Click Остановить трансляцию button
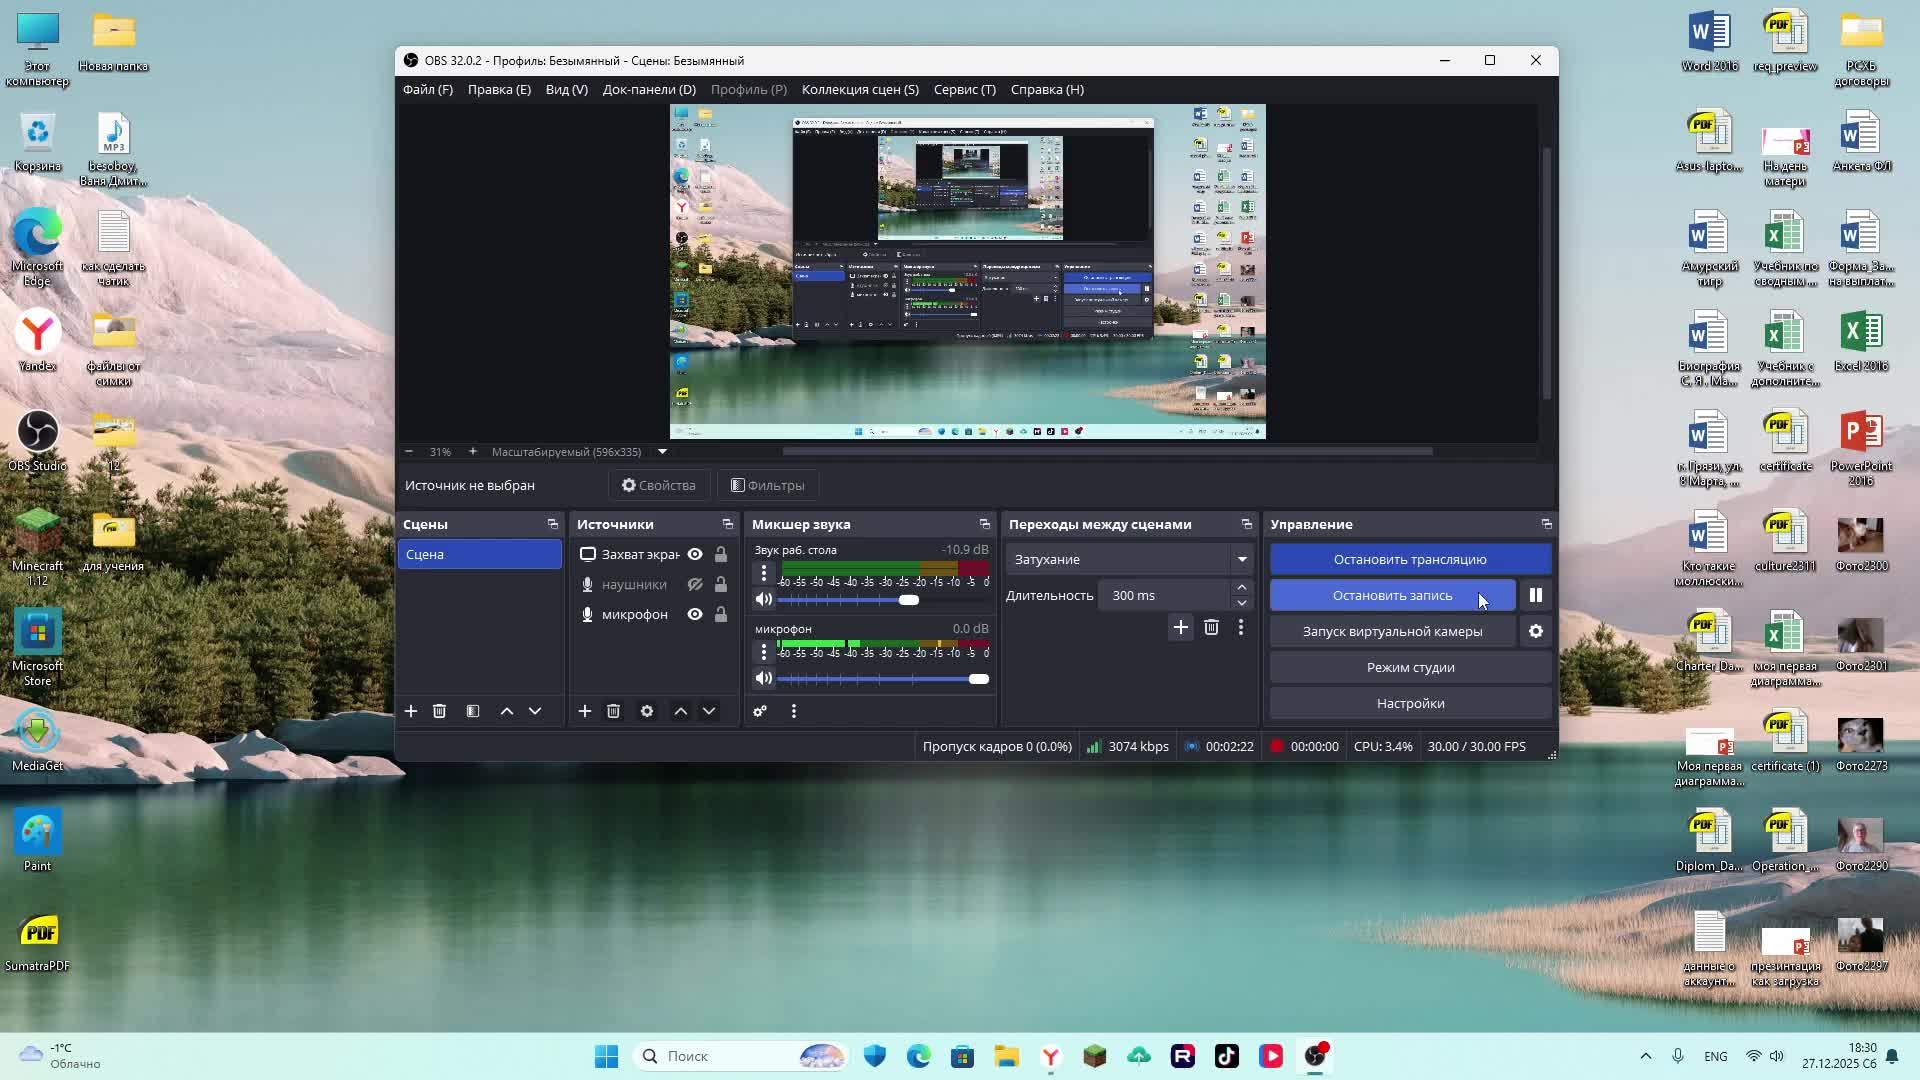This screenshot has width=1920, height=1080. [1410, 559]
